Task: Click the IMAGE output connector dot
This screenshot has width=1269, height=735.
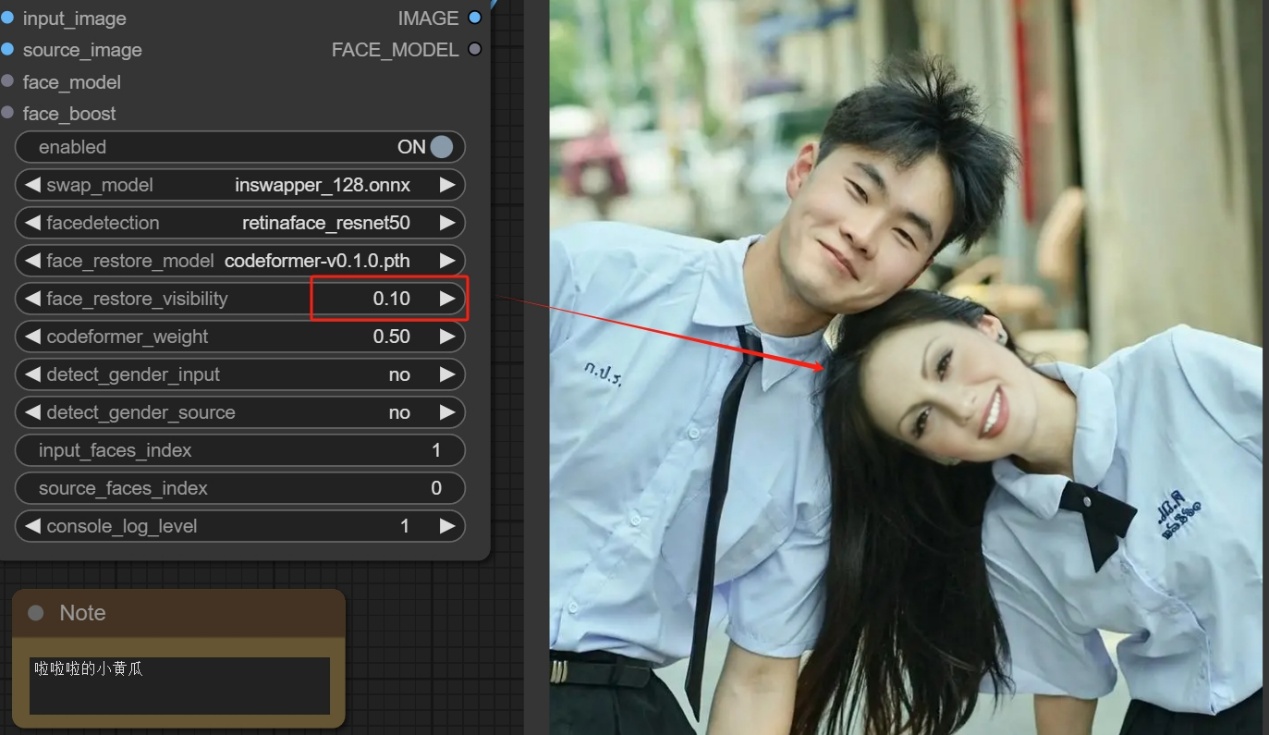Action: point(474,18)
